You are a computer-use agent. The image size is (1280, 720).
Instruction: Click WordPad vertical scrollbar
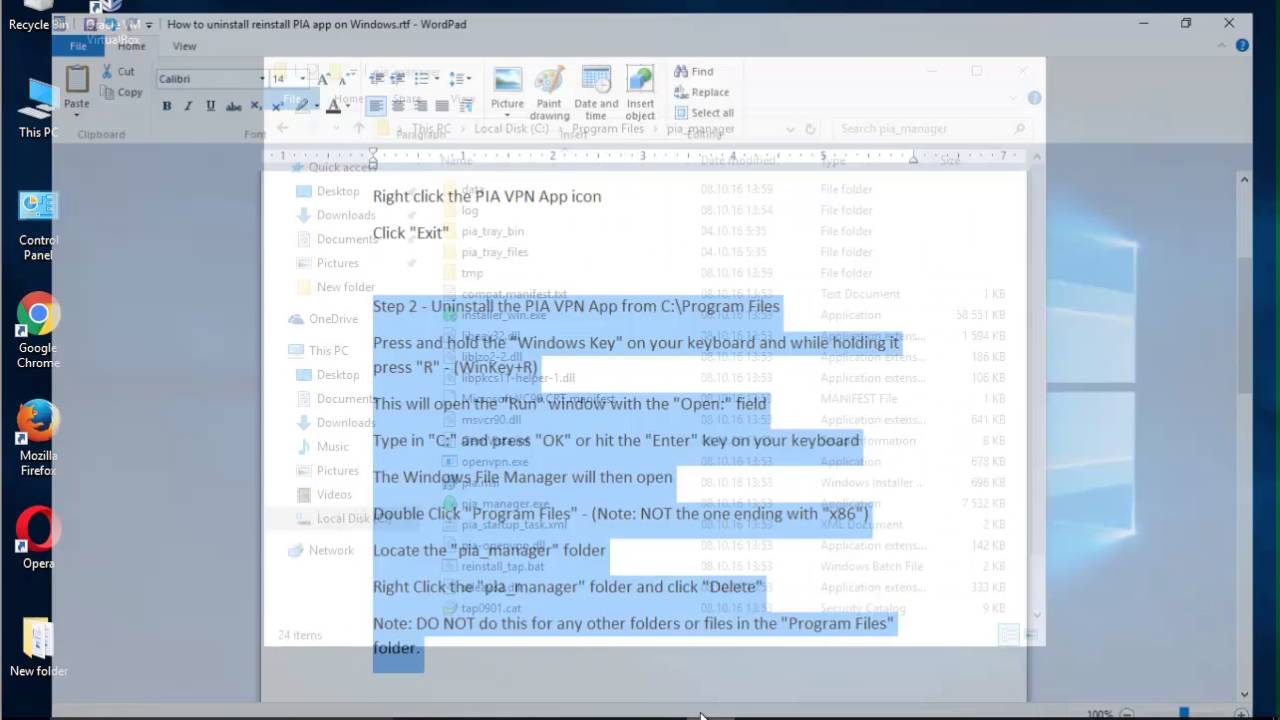pos(1245,436)
